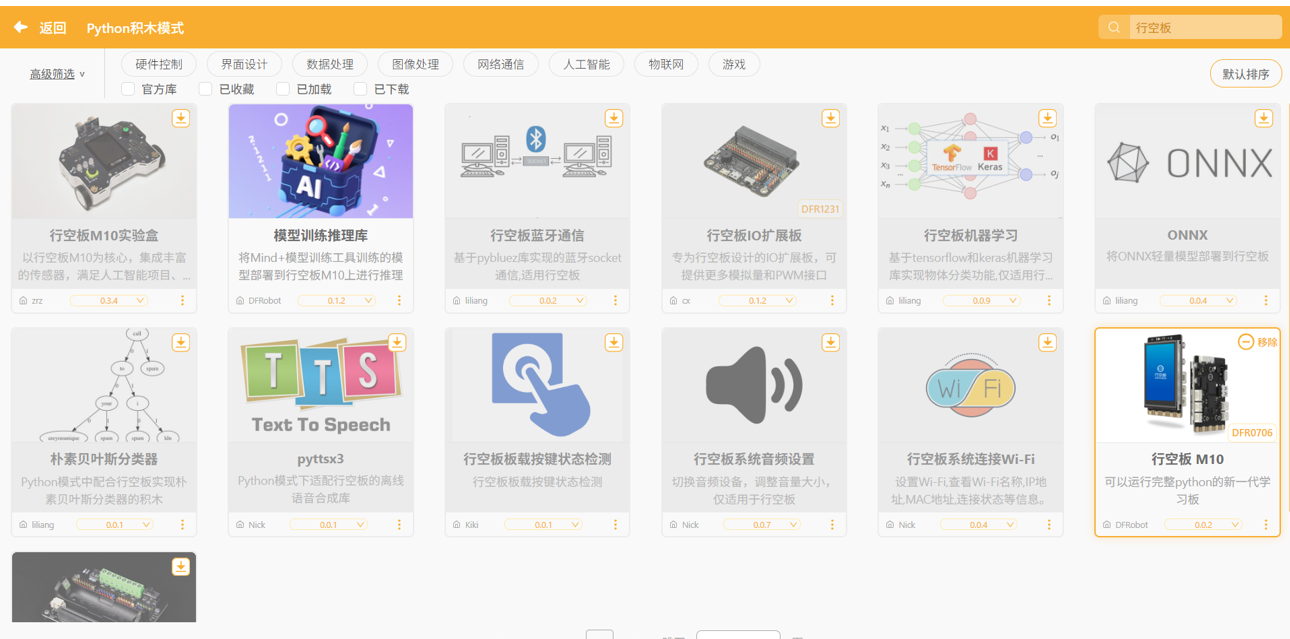Viewport: 1290px width, 639px height.
Task: Click the search magnifier icon
Action: coord(1113,28)
